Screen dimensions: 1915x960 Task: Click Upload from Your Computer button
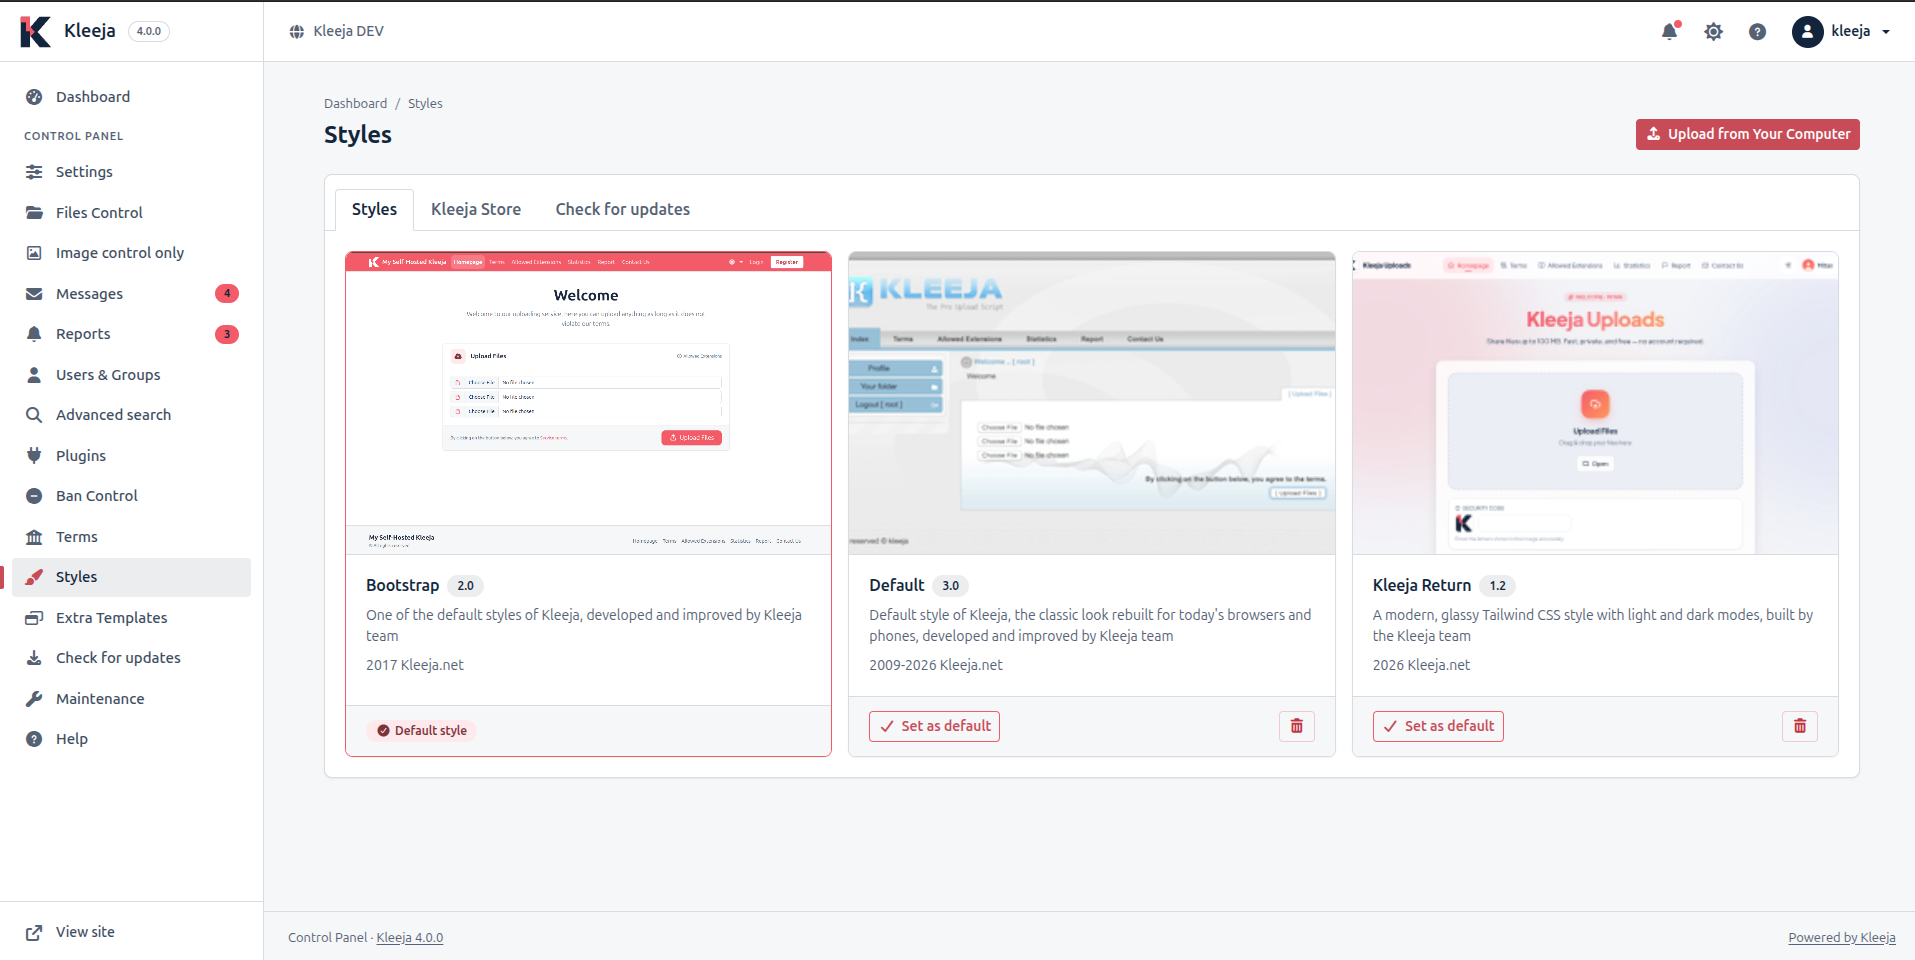(x=1747, y=134)
